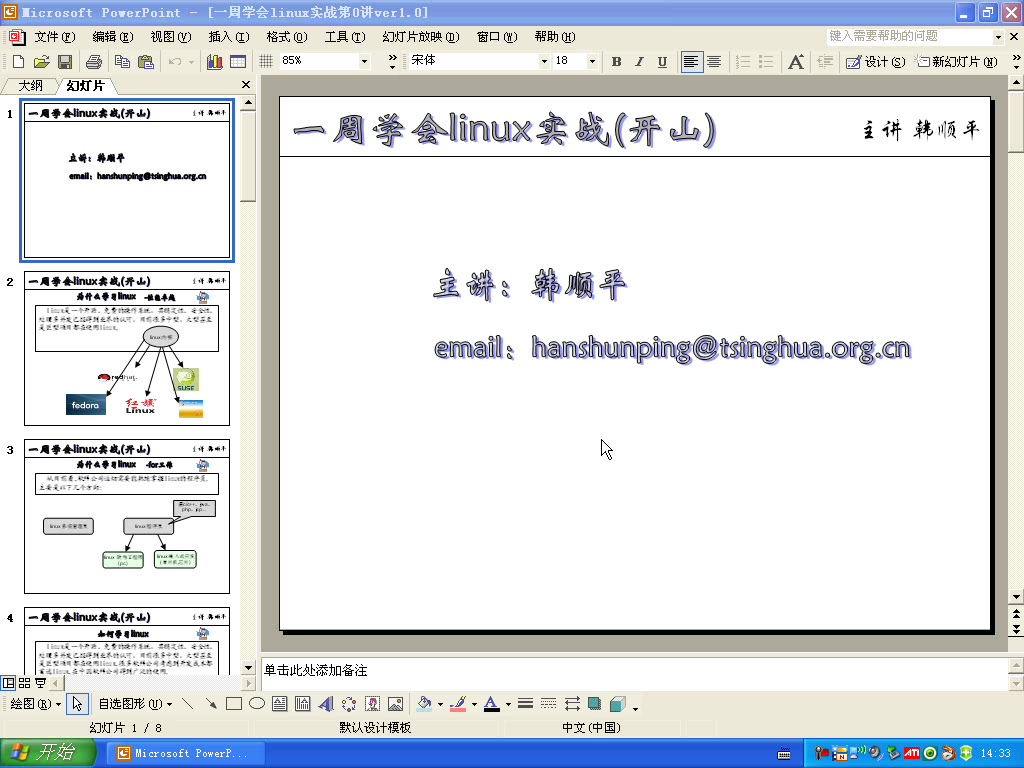Apply line color brush swatch
Screen dimensions: 1024x768
click(x=458, y=703)
